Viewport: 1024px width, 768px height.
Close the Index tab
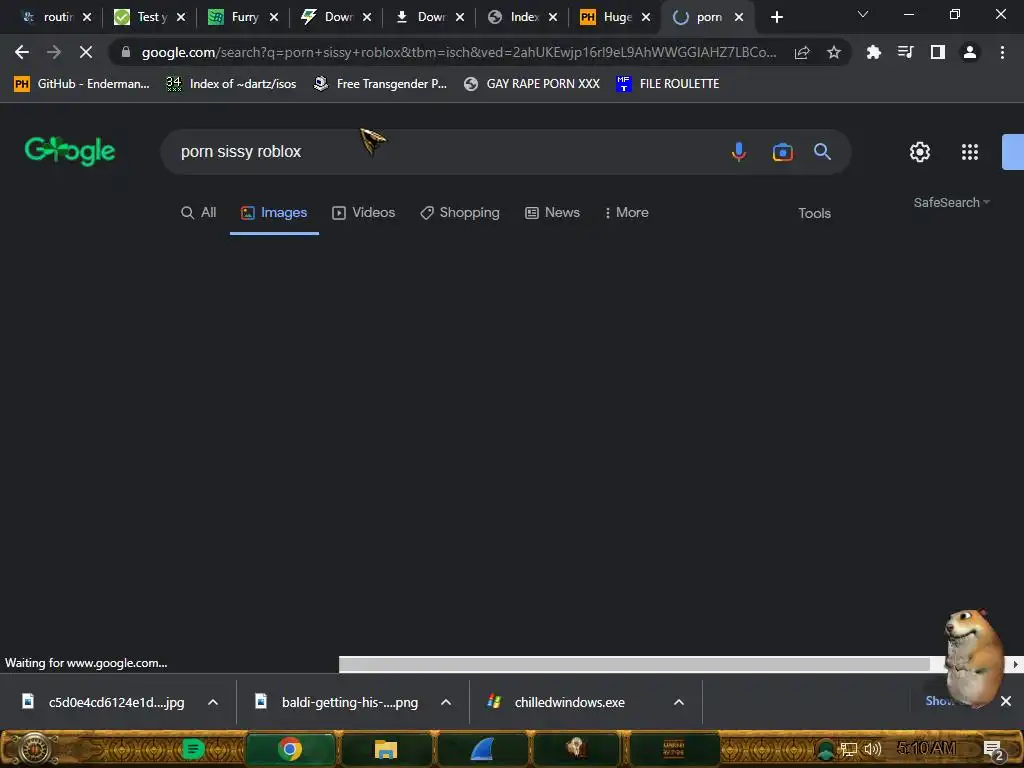click(553, 17)
